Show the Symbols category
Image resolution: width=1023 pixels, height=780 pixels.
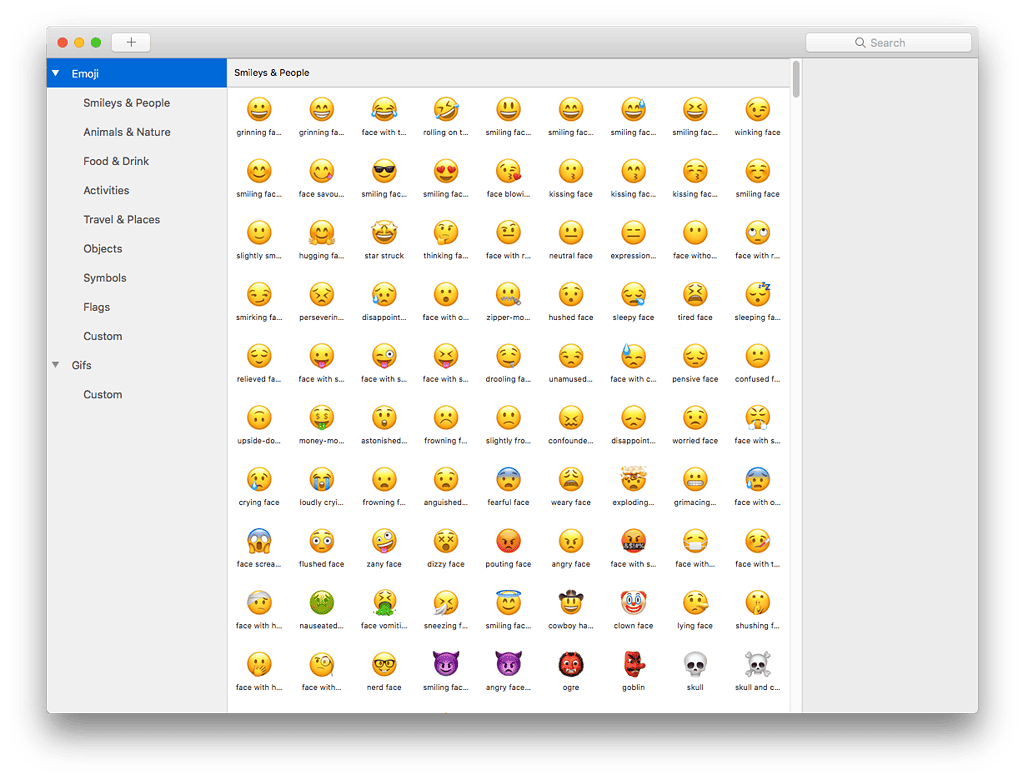104,278
